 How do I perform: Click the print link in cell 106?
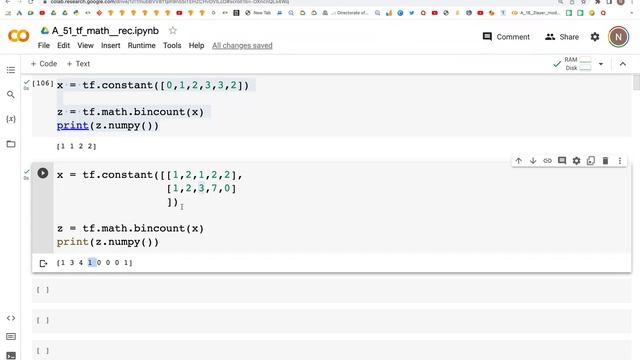point(73,125)
